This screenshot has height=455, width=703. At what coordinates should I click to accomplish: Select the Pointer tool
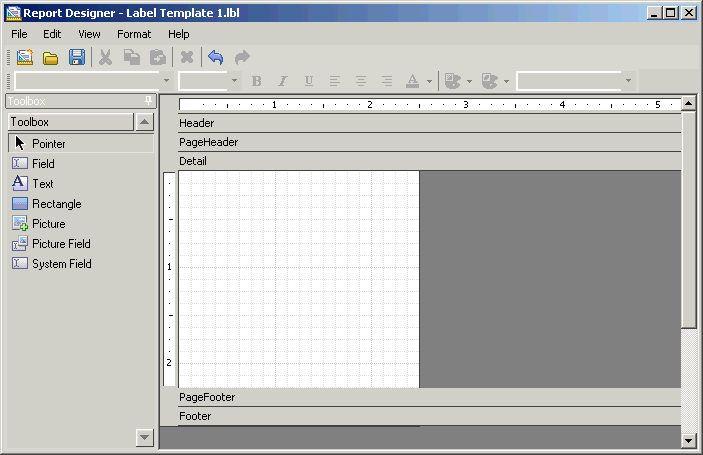81,143
